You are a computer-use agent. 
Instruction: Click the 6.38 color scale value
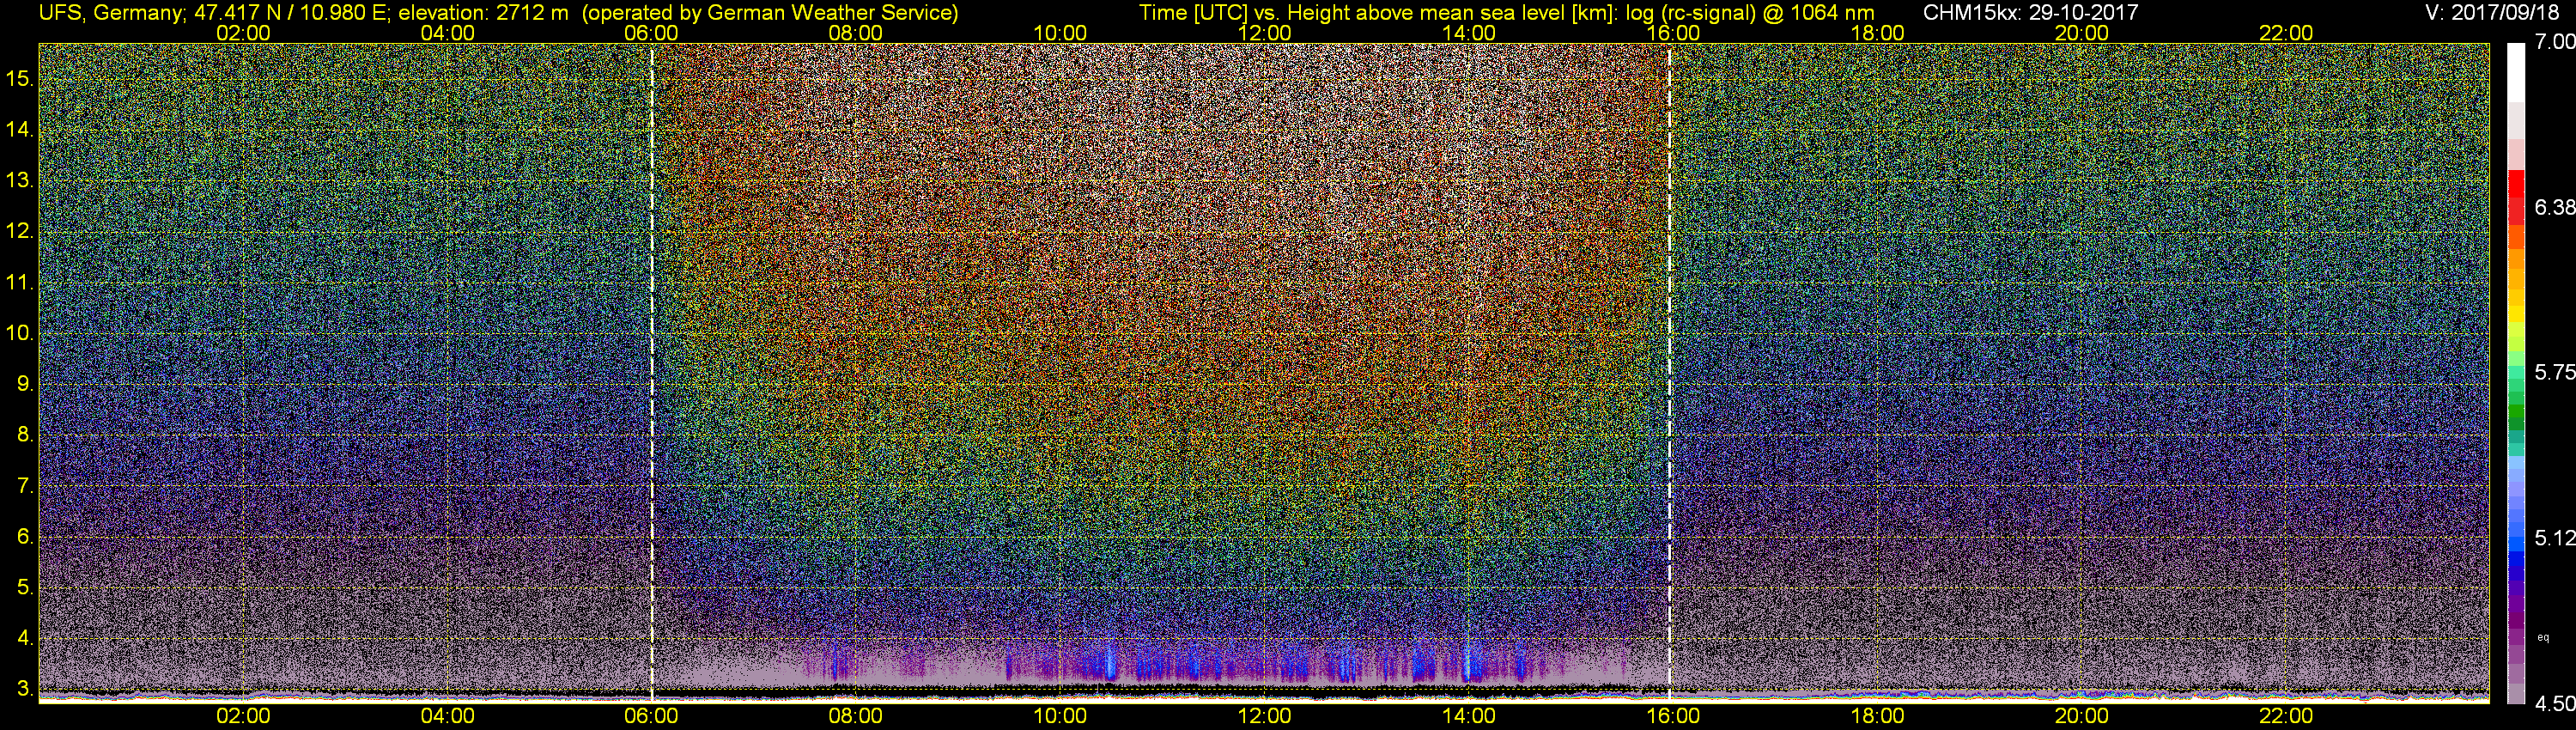tap(2555, 207)
